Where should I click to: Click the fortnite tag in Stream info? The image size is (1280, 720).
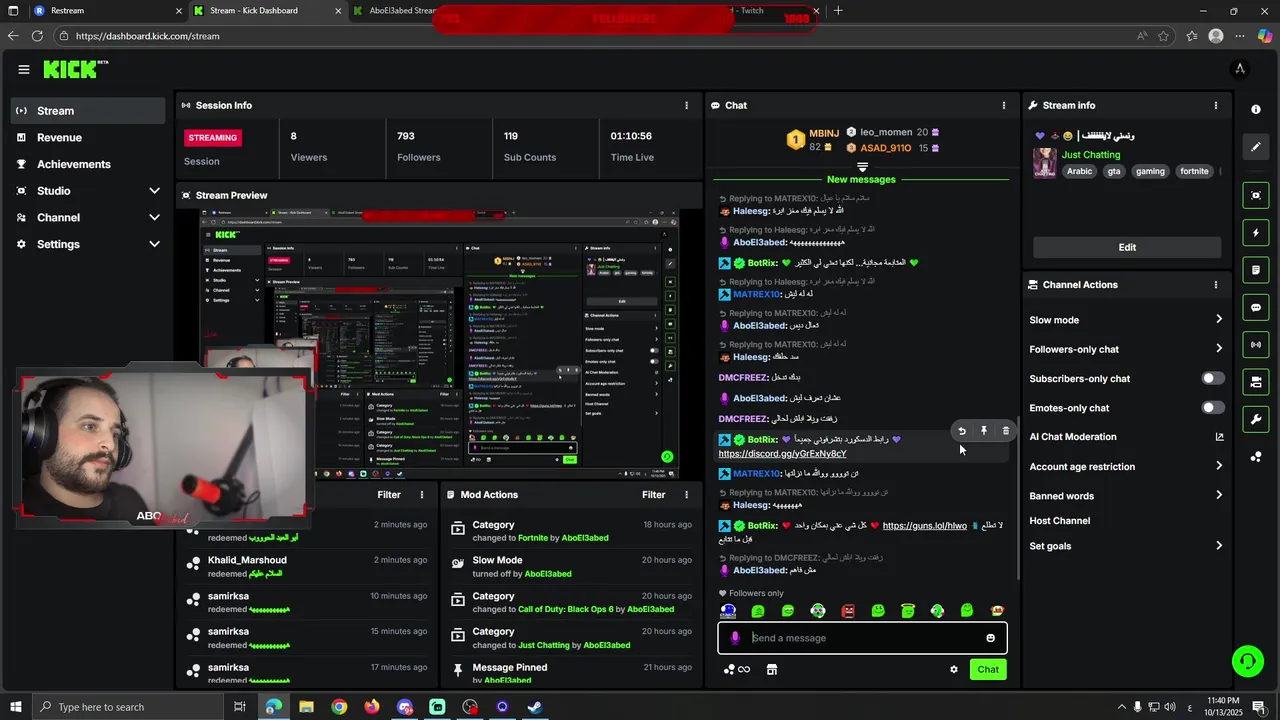click(x=1194, y=171)
